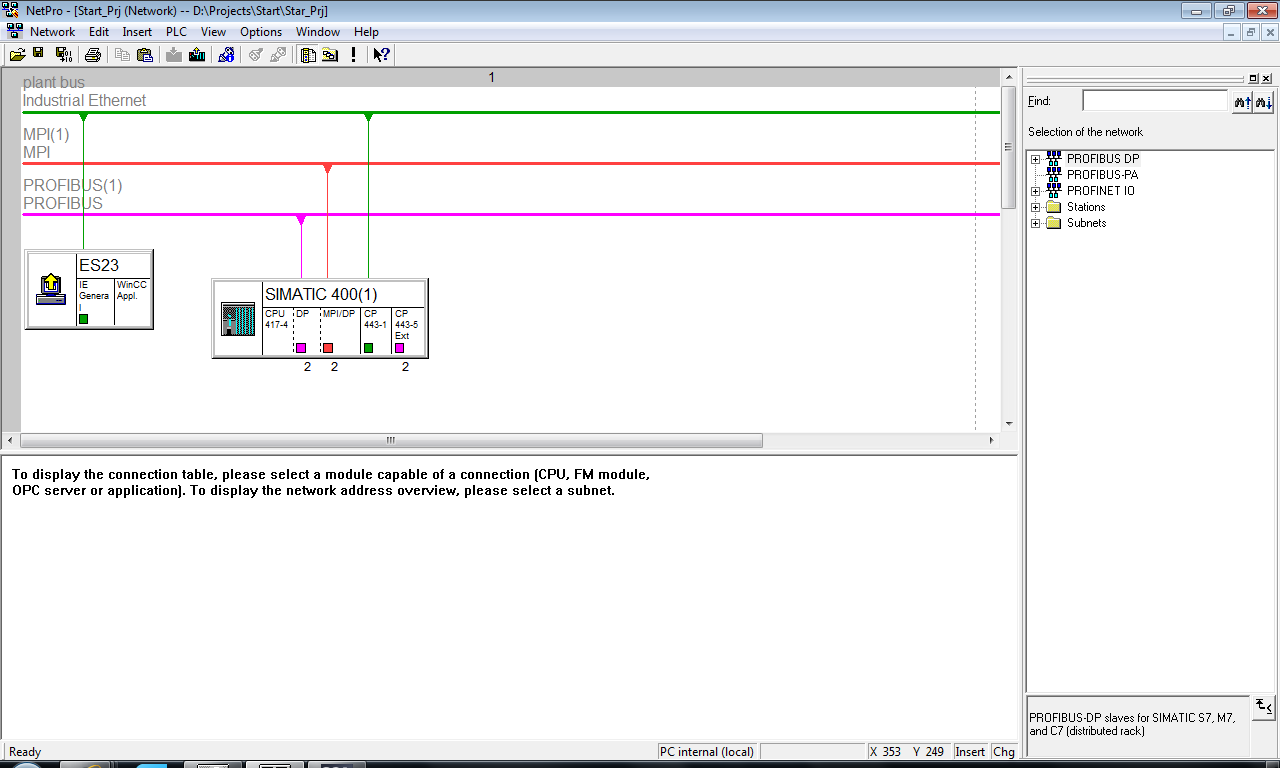Select the SIMATIC 400(1) rack icon
The height and width of the screenshot is (768, 1280).
[237, 319]
